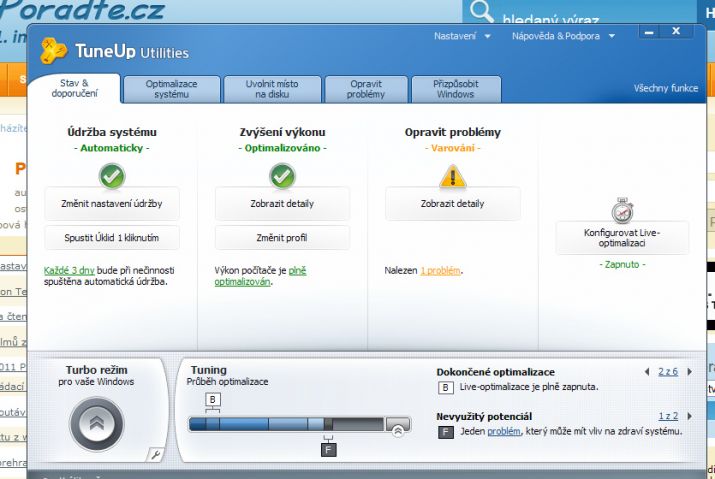
Task: Show previous Dokončené optimalizace entry
Action: point(647,372)
